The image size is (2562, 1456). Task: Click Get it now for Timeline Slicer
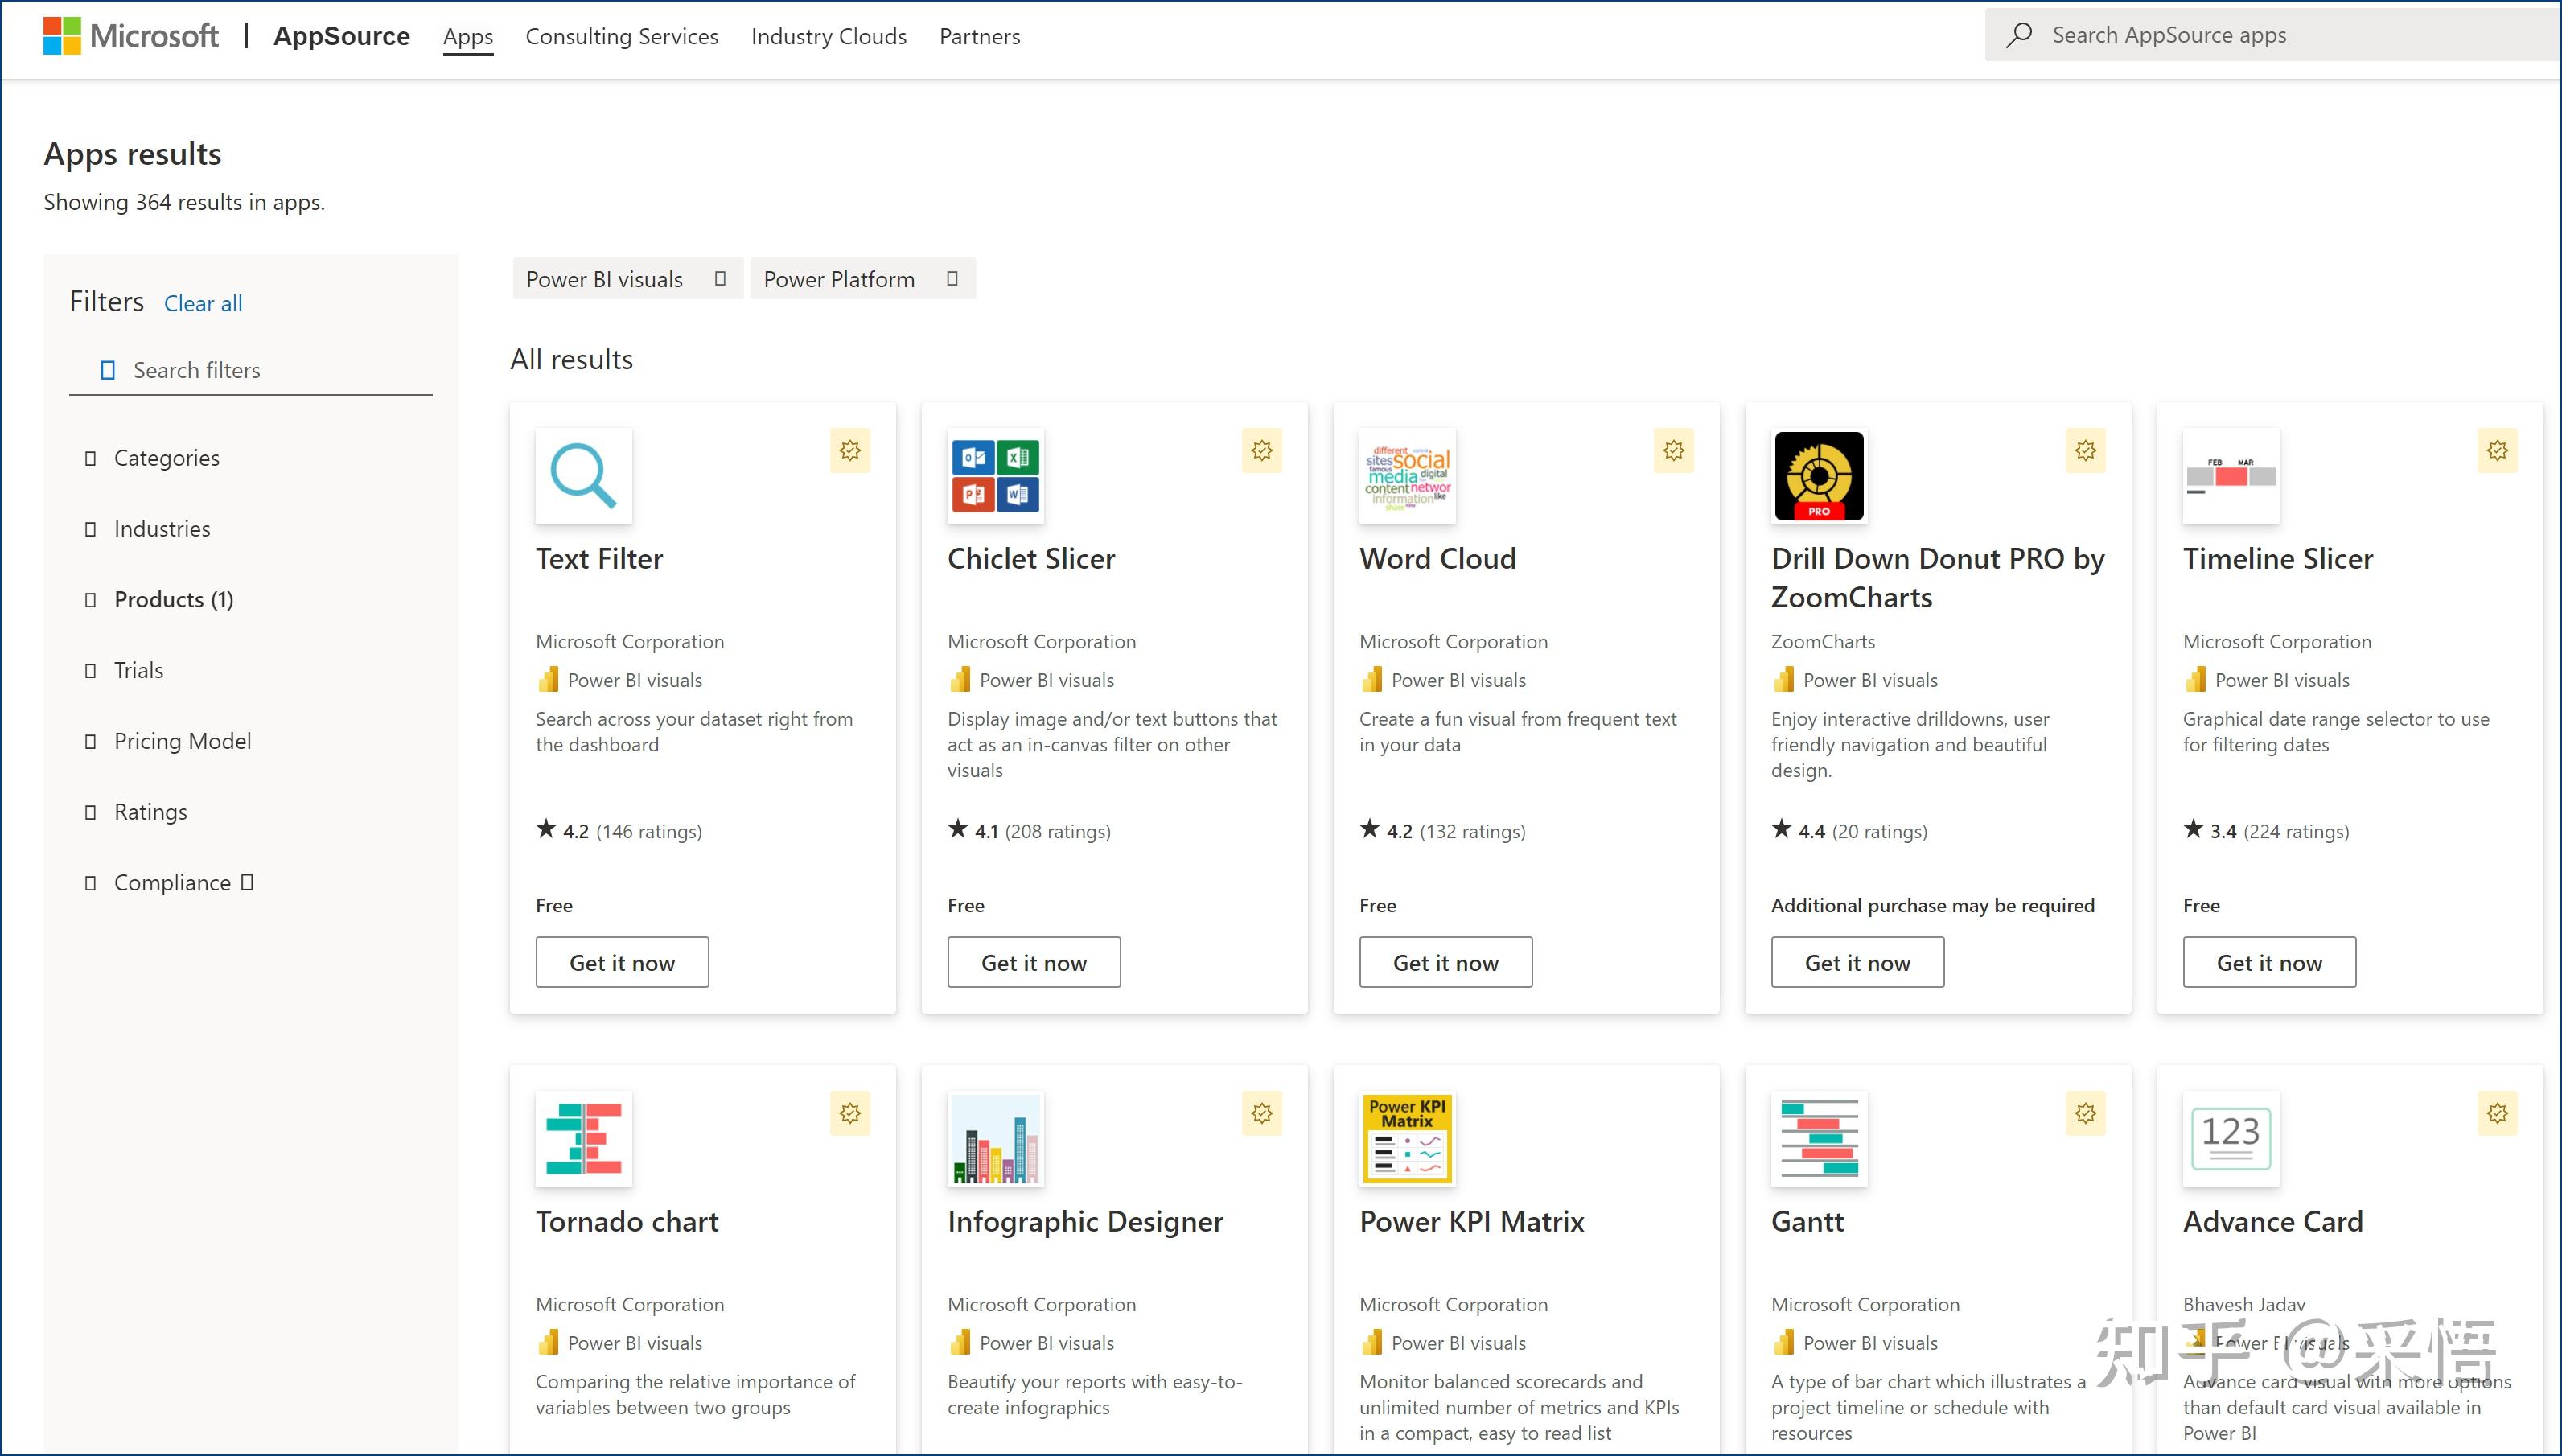coord(2270,963)
